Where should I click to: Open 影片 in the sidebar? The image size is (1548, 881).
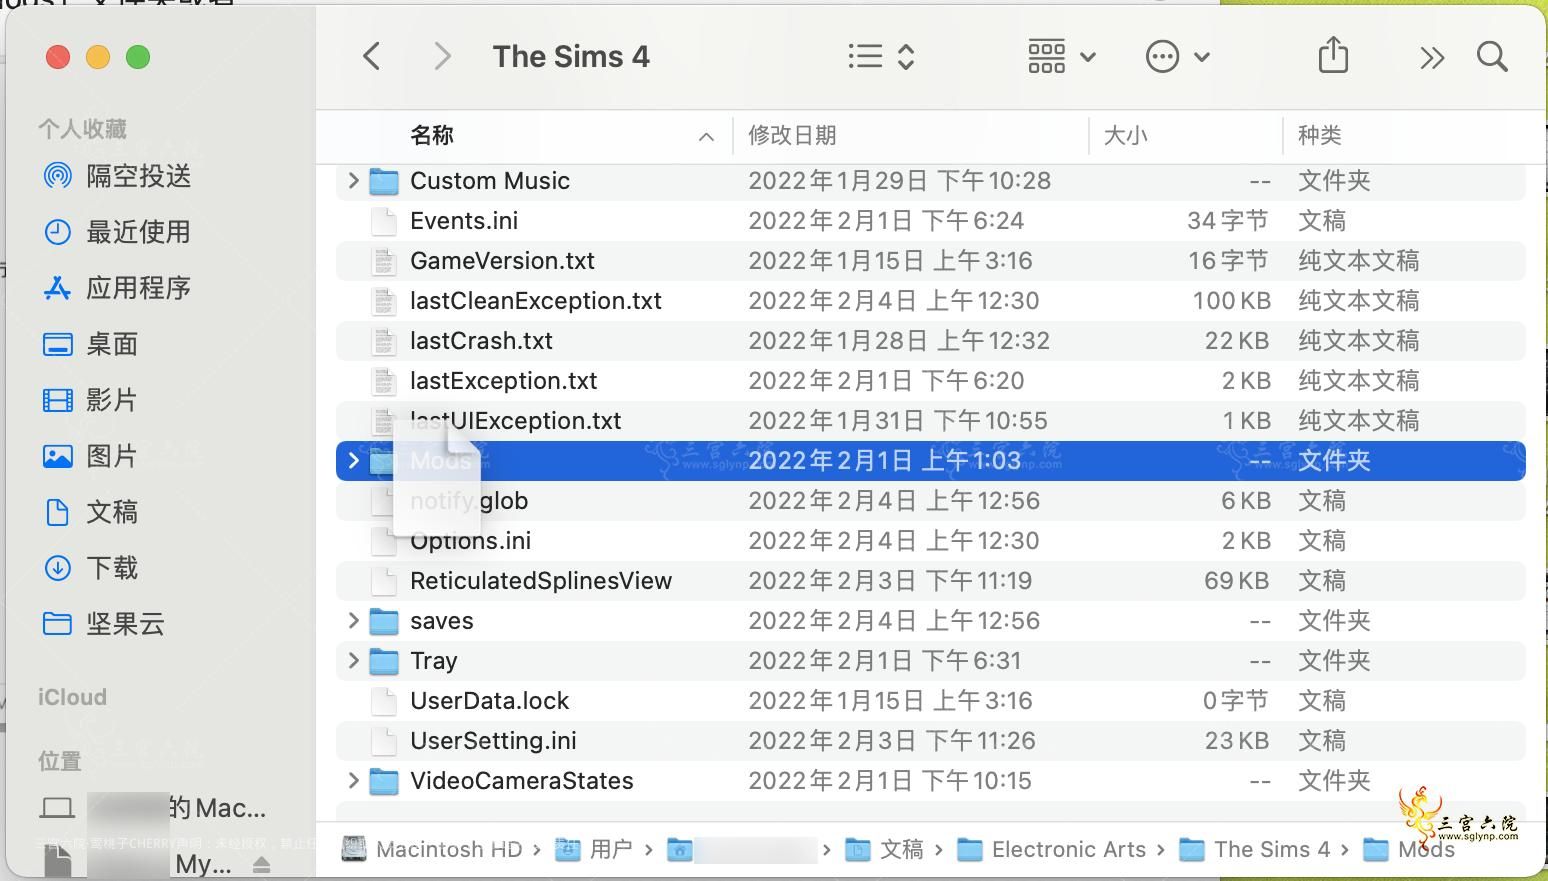point(90,400)
